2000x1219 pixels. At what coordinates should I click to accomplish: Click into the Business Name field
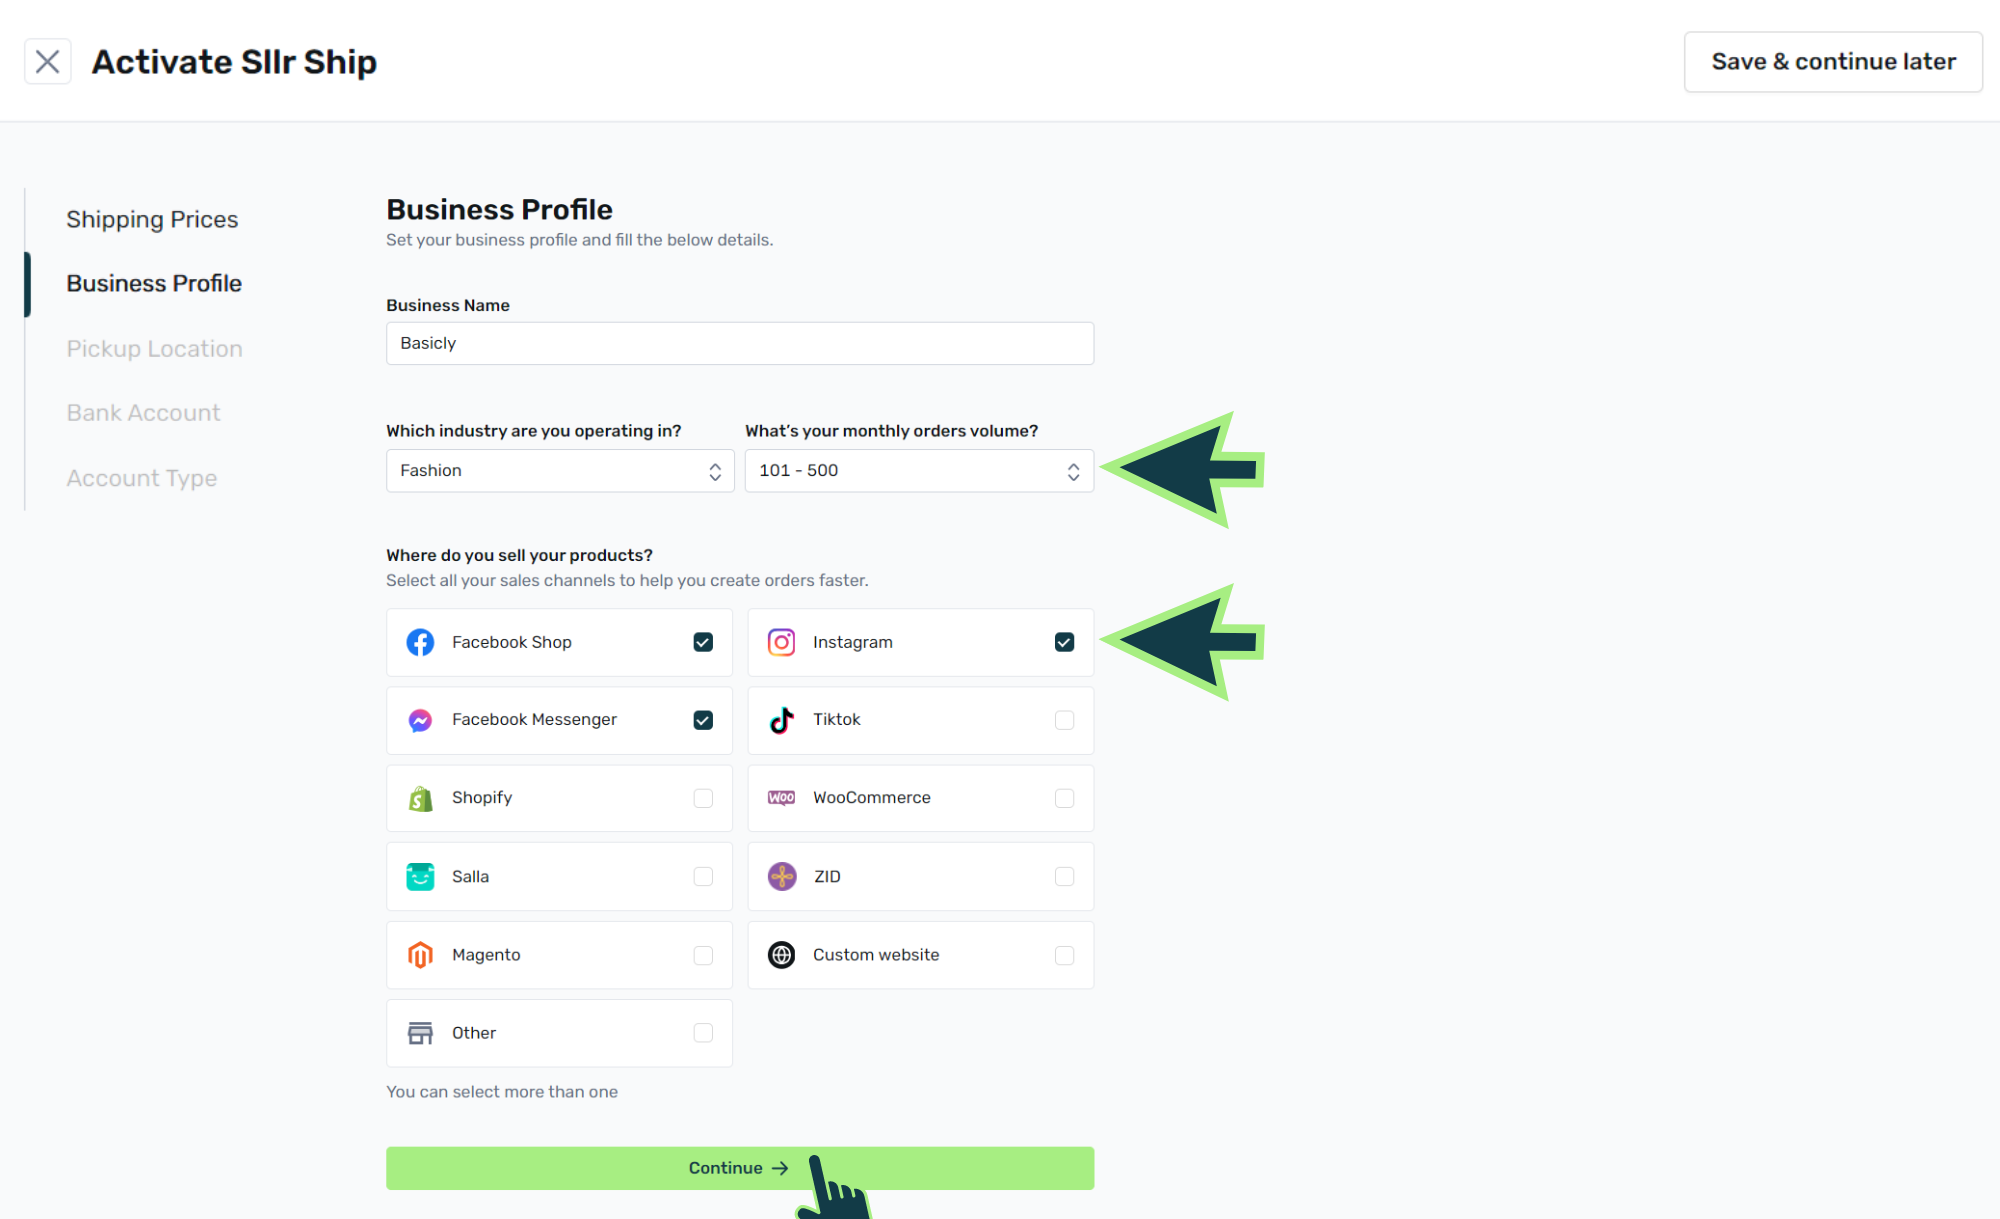739,343
